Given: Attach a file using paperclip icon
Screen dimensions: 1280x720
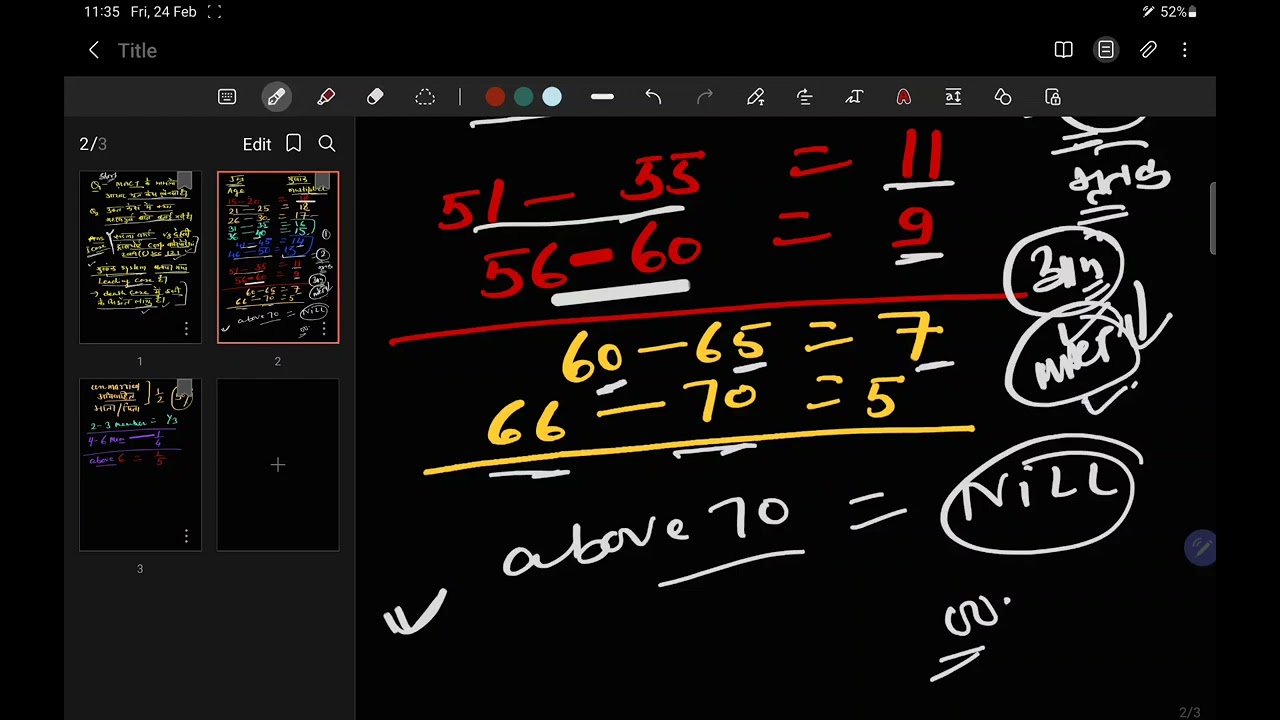Looking at the screenshot, I should (x=1148, y=50).
